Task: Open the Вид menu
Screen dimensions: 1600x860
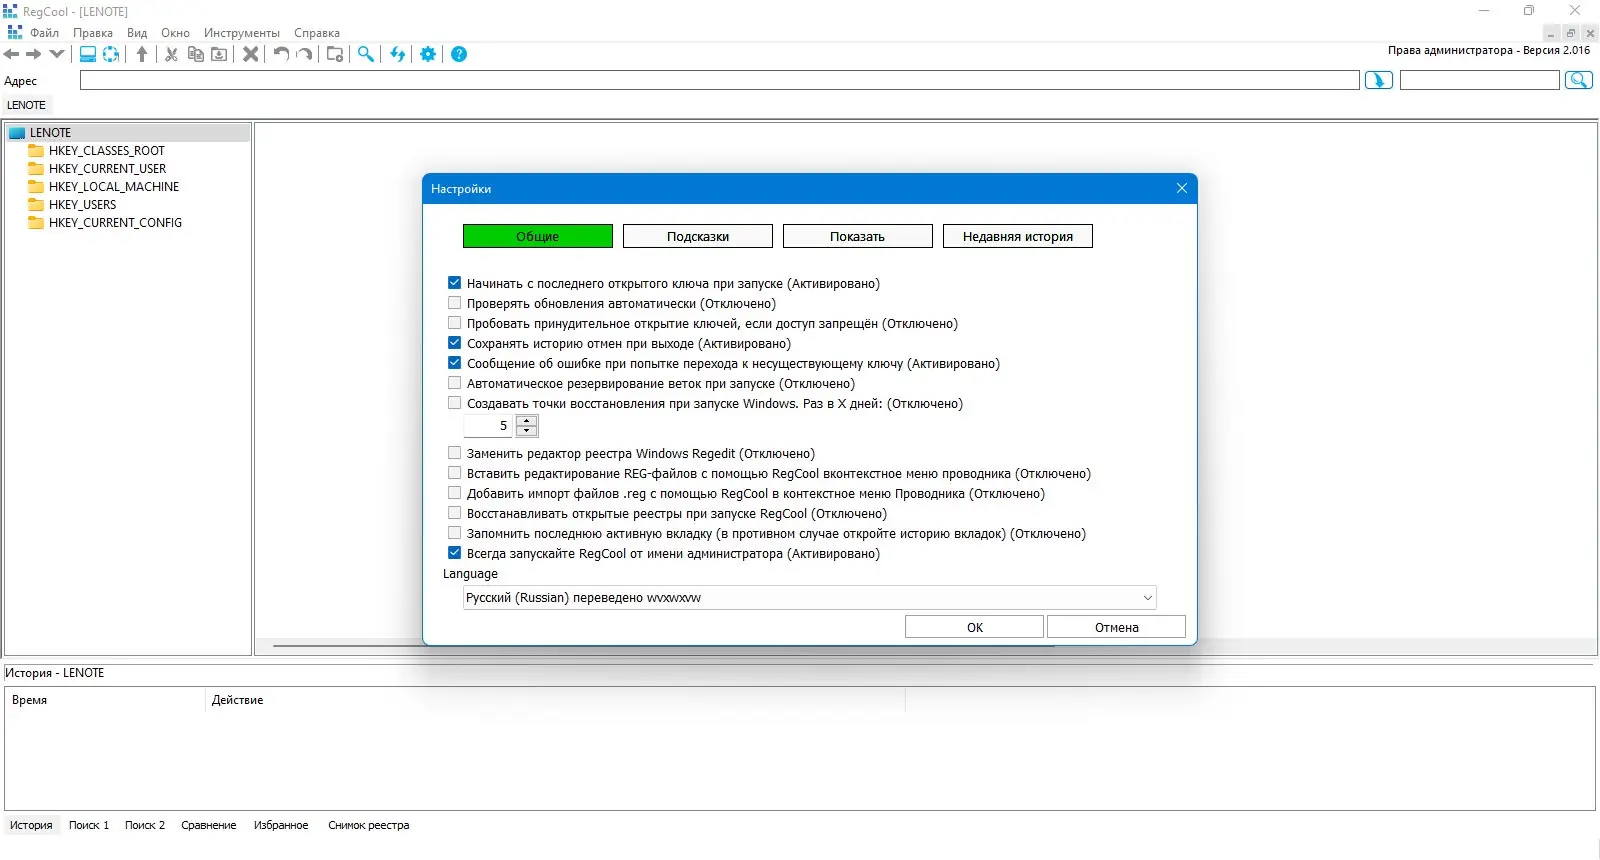Action: pyautogui.click(x=137, y=33)
